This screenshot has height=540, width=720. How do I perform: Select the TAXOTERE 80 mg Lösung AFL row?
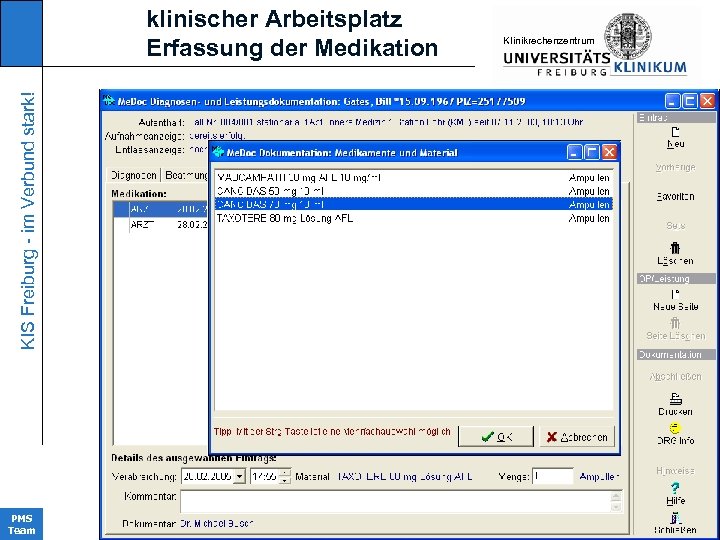click(x=413, y=218)
